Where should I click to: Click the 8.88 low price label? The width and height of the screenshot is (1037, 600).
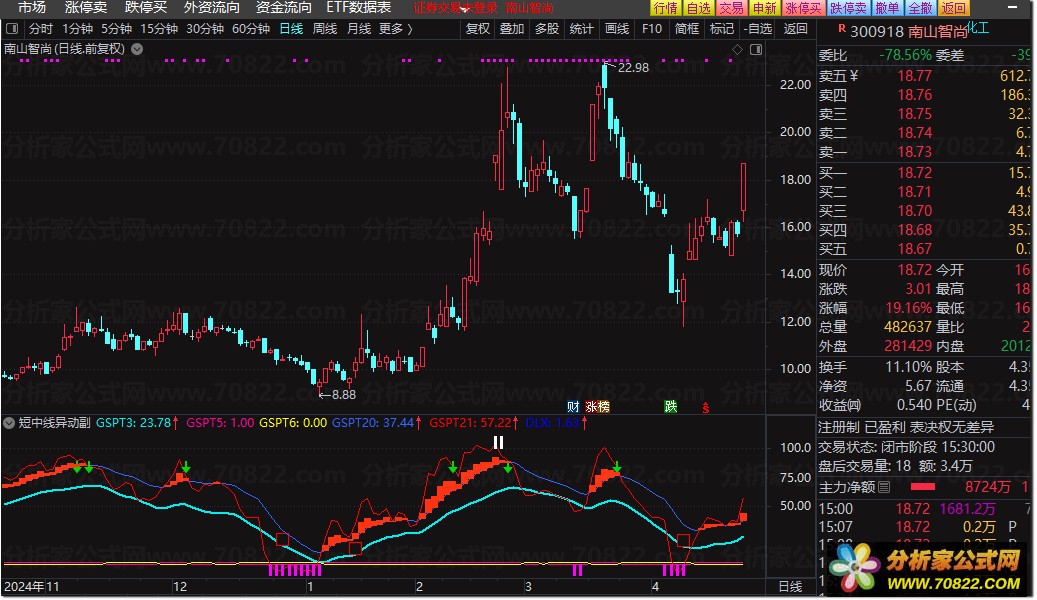click(344, 395)
